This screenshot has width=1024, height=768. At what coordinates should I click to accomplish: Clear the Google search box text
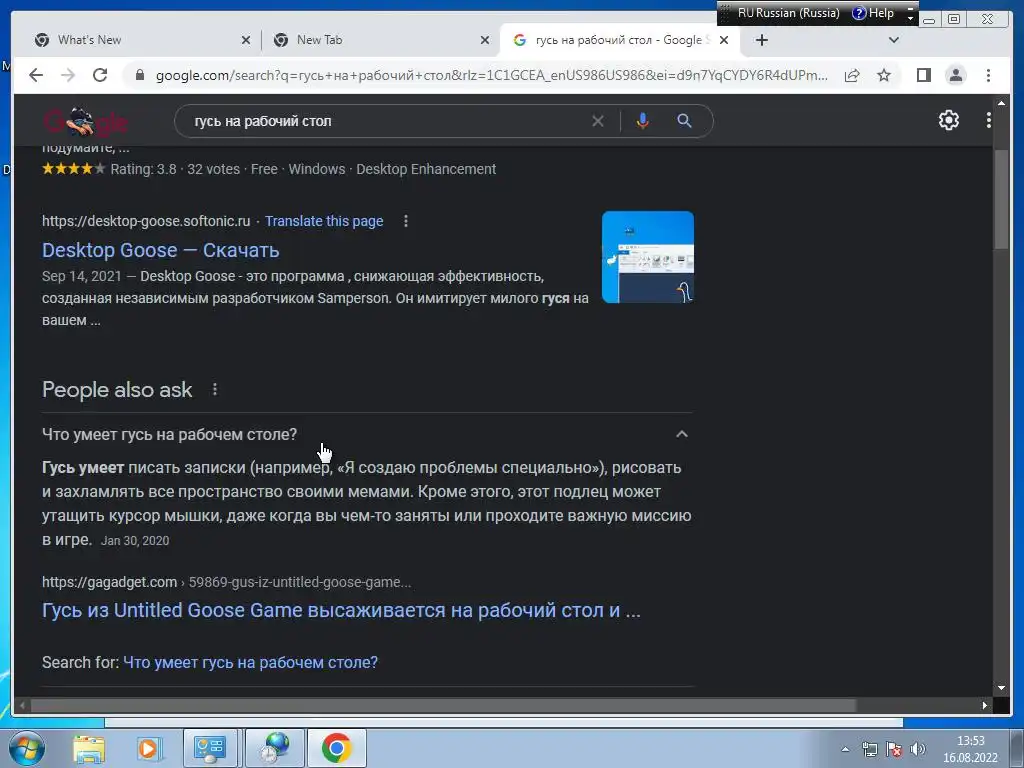[598, 121]
